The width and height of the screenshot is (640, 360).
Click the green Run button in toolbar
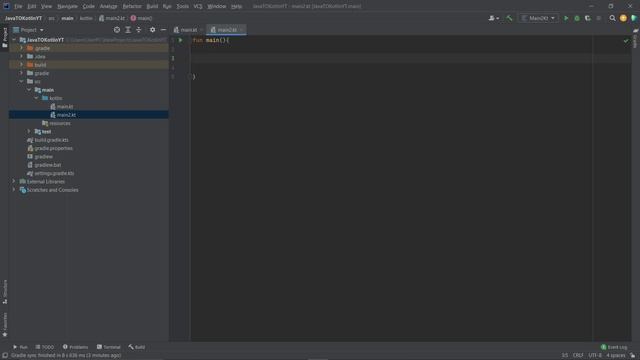(x=566, y=18)
